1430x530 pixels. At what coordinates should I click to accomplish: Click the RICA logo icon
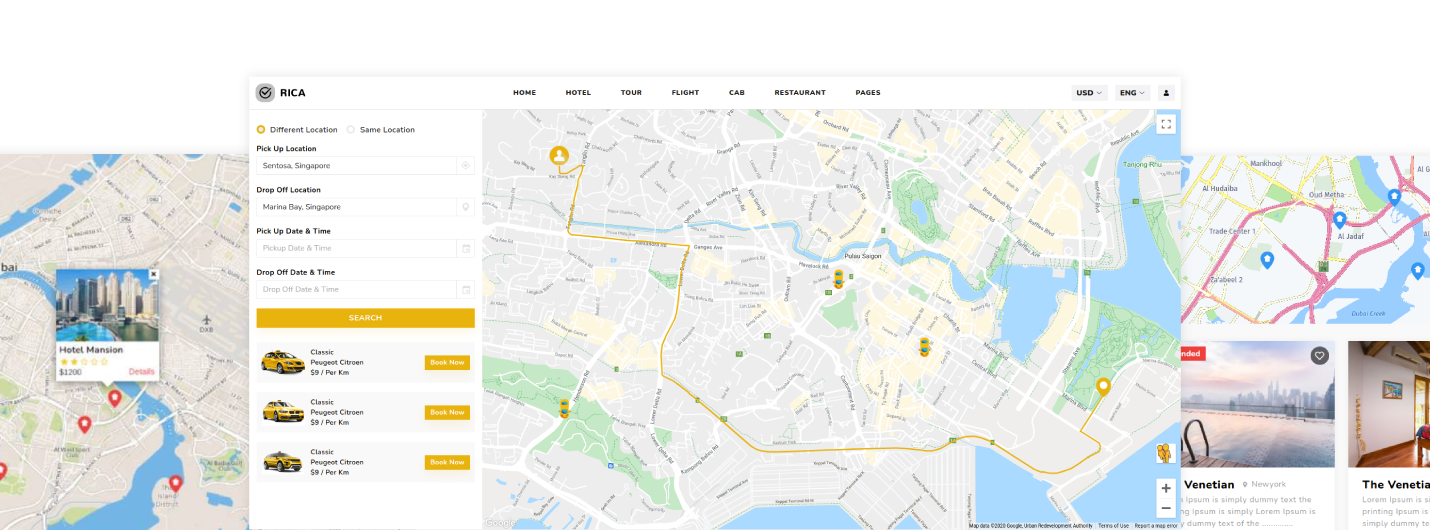pos(265,93)
